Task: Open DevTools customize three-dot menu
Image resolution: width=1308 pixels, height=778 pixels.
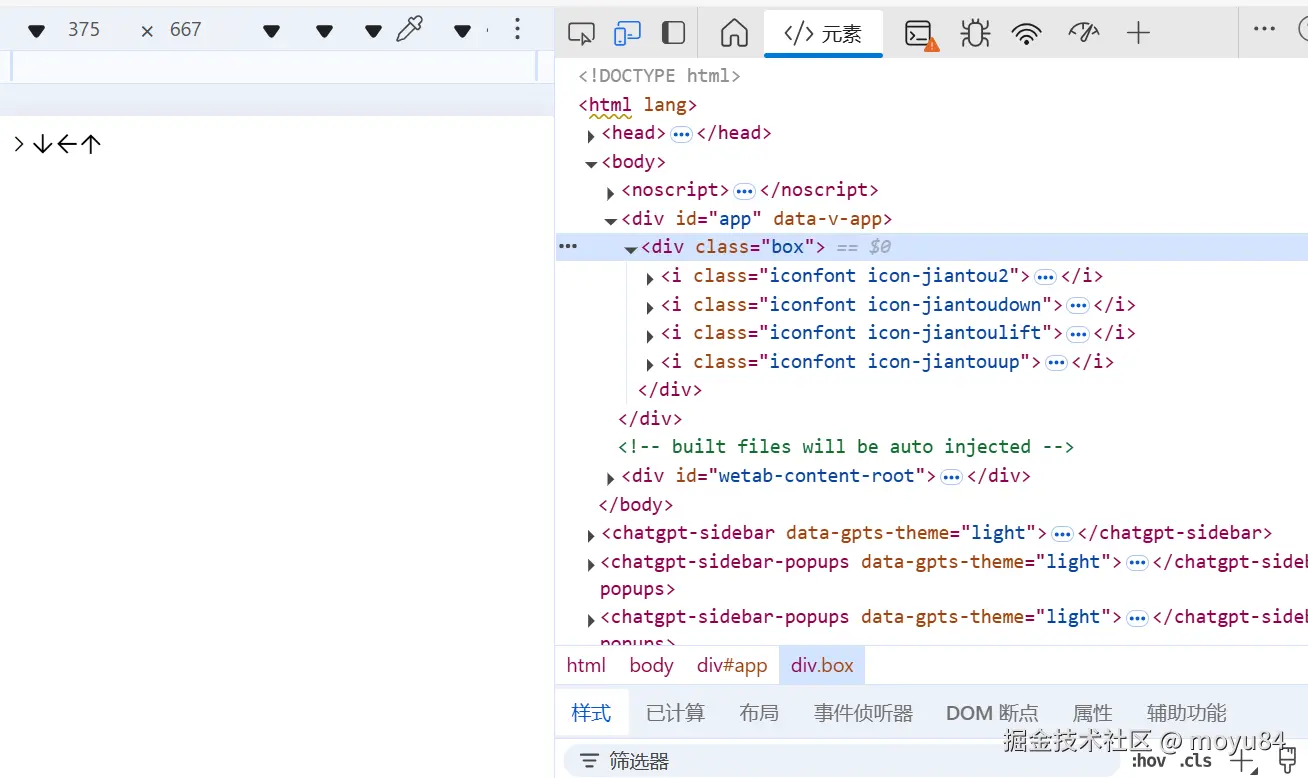Action: pos(1265,29)
